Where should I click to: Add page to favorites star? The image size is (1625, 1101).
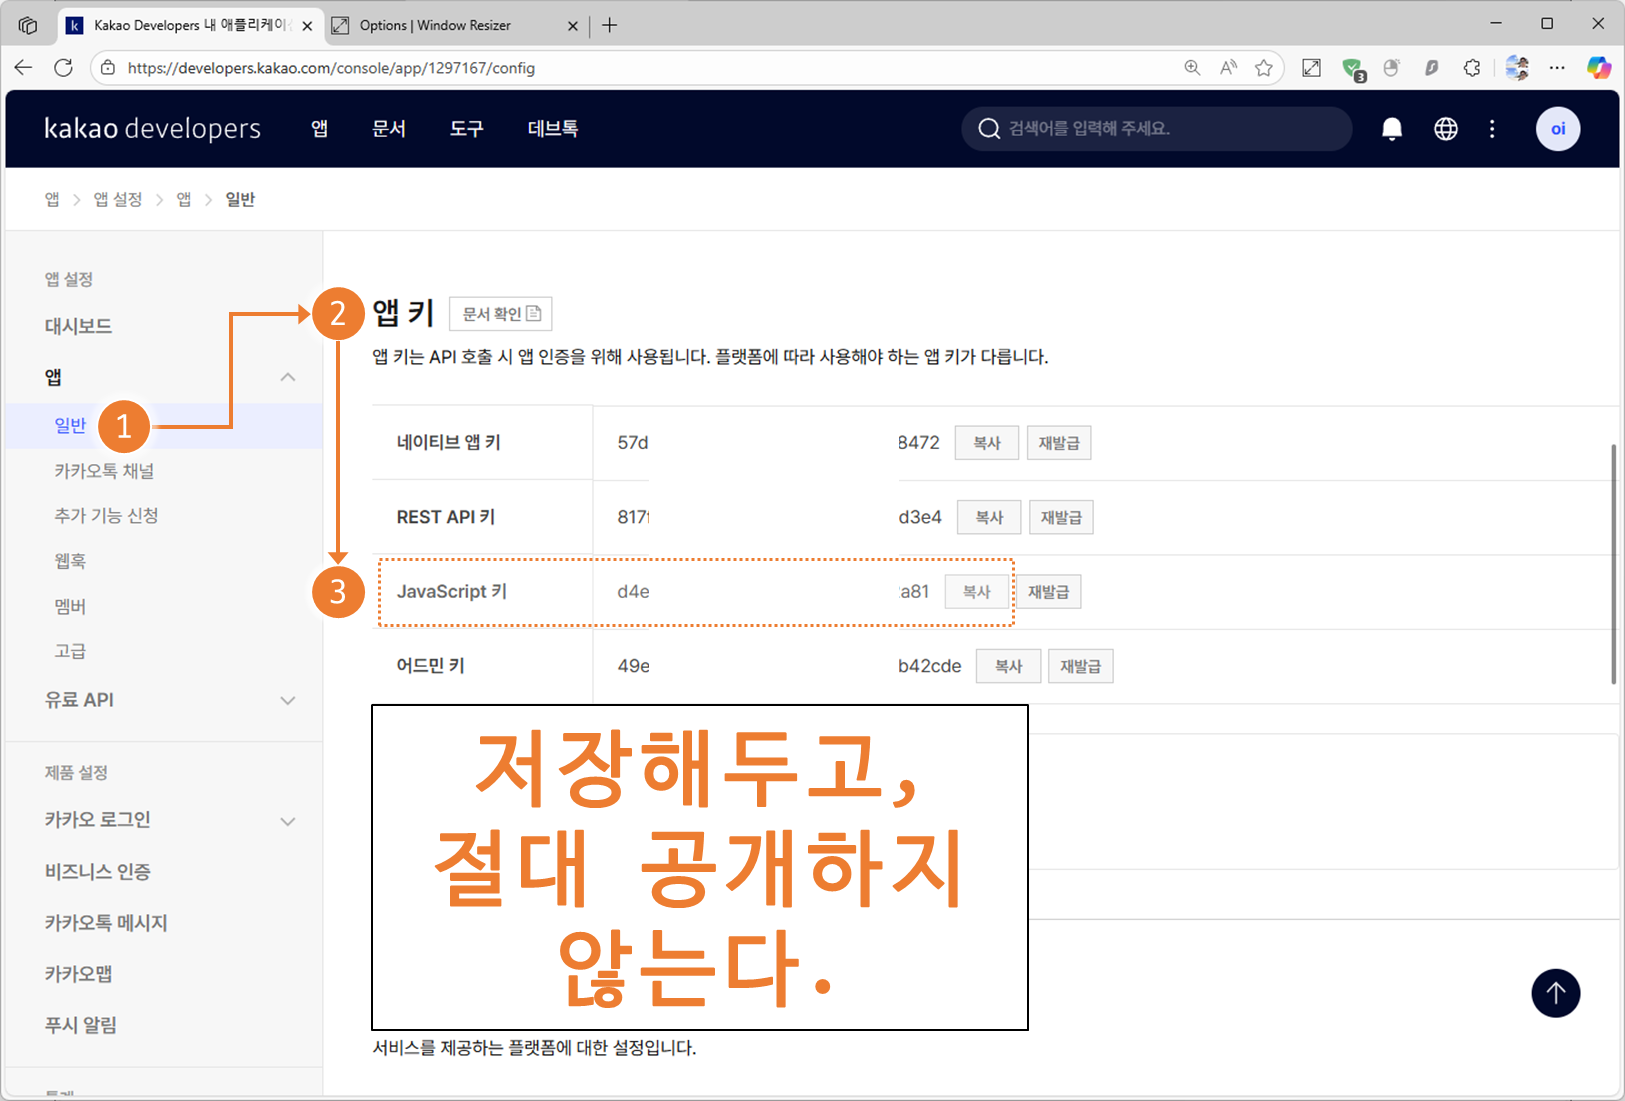pyautogui.click(x=1264, y=68)
